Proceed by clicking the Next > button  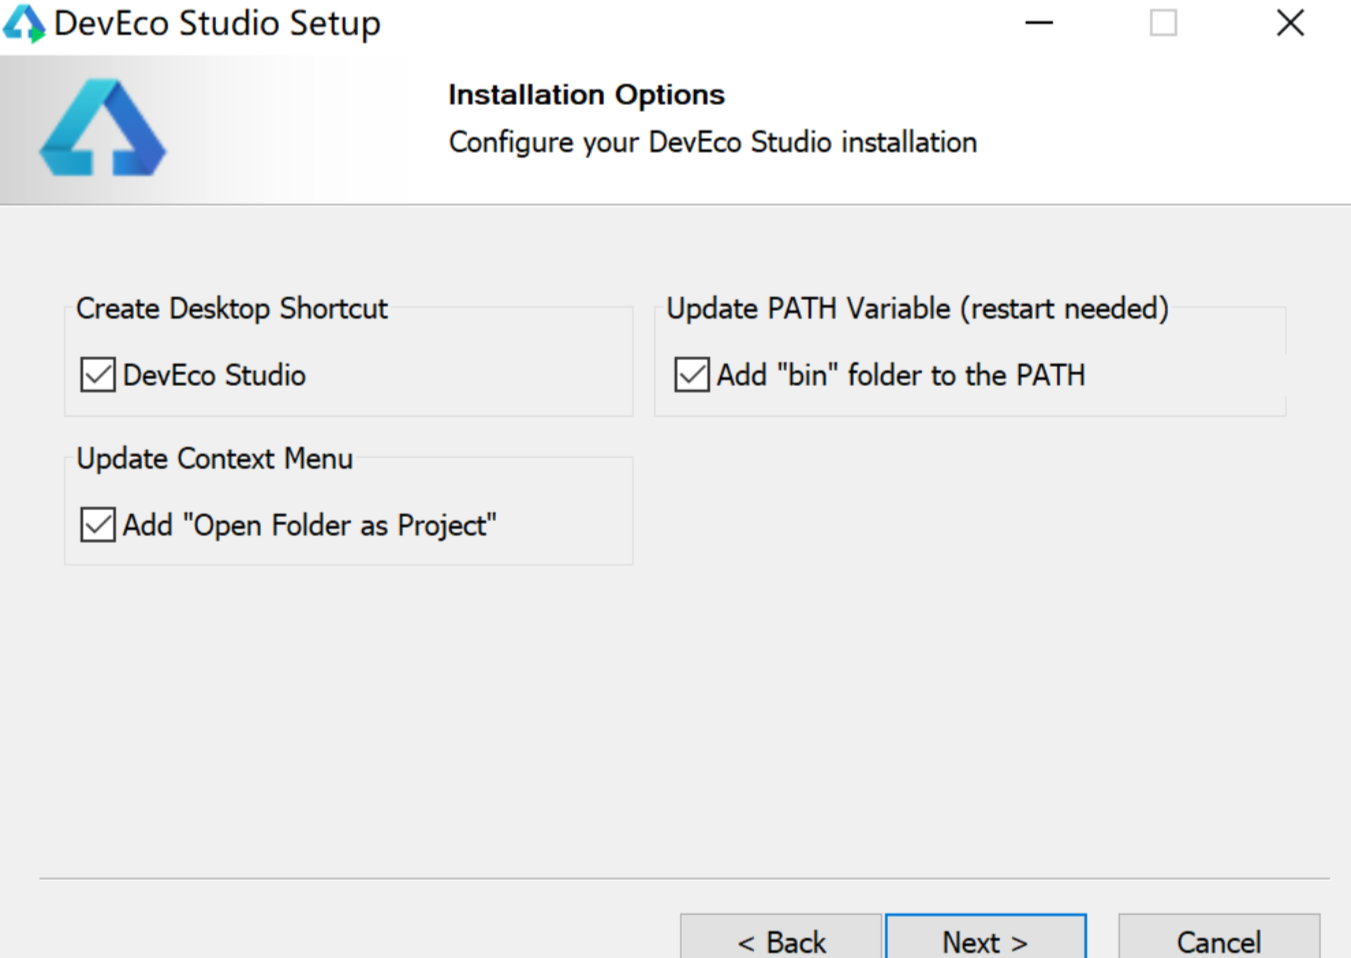pos(985,941)
